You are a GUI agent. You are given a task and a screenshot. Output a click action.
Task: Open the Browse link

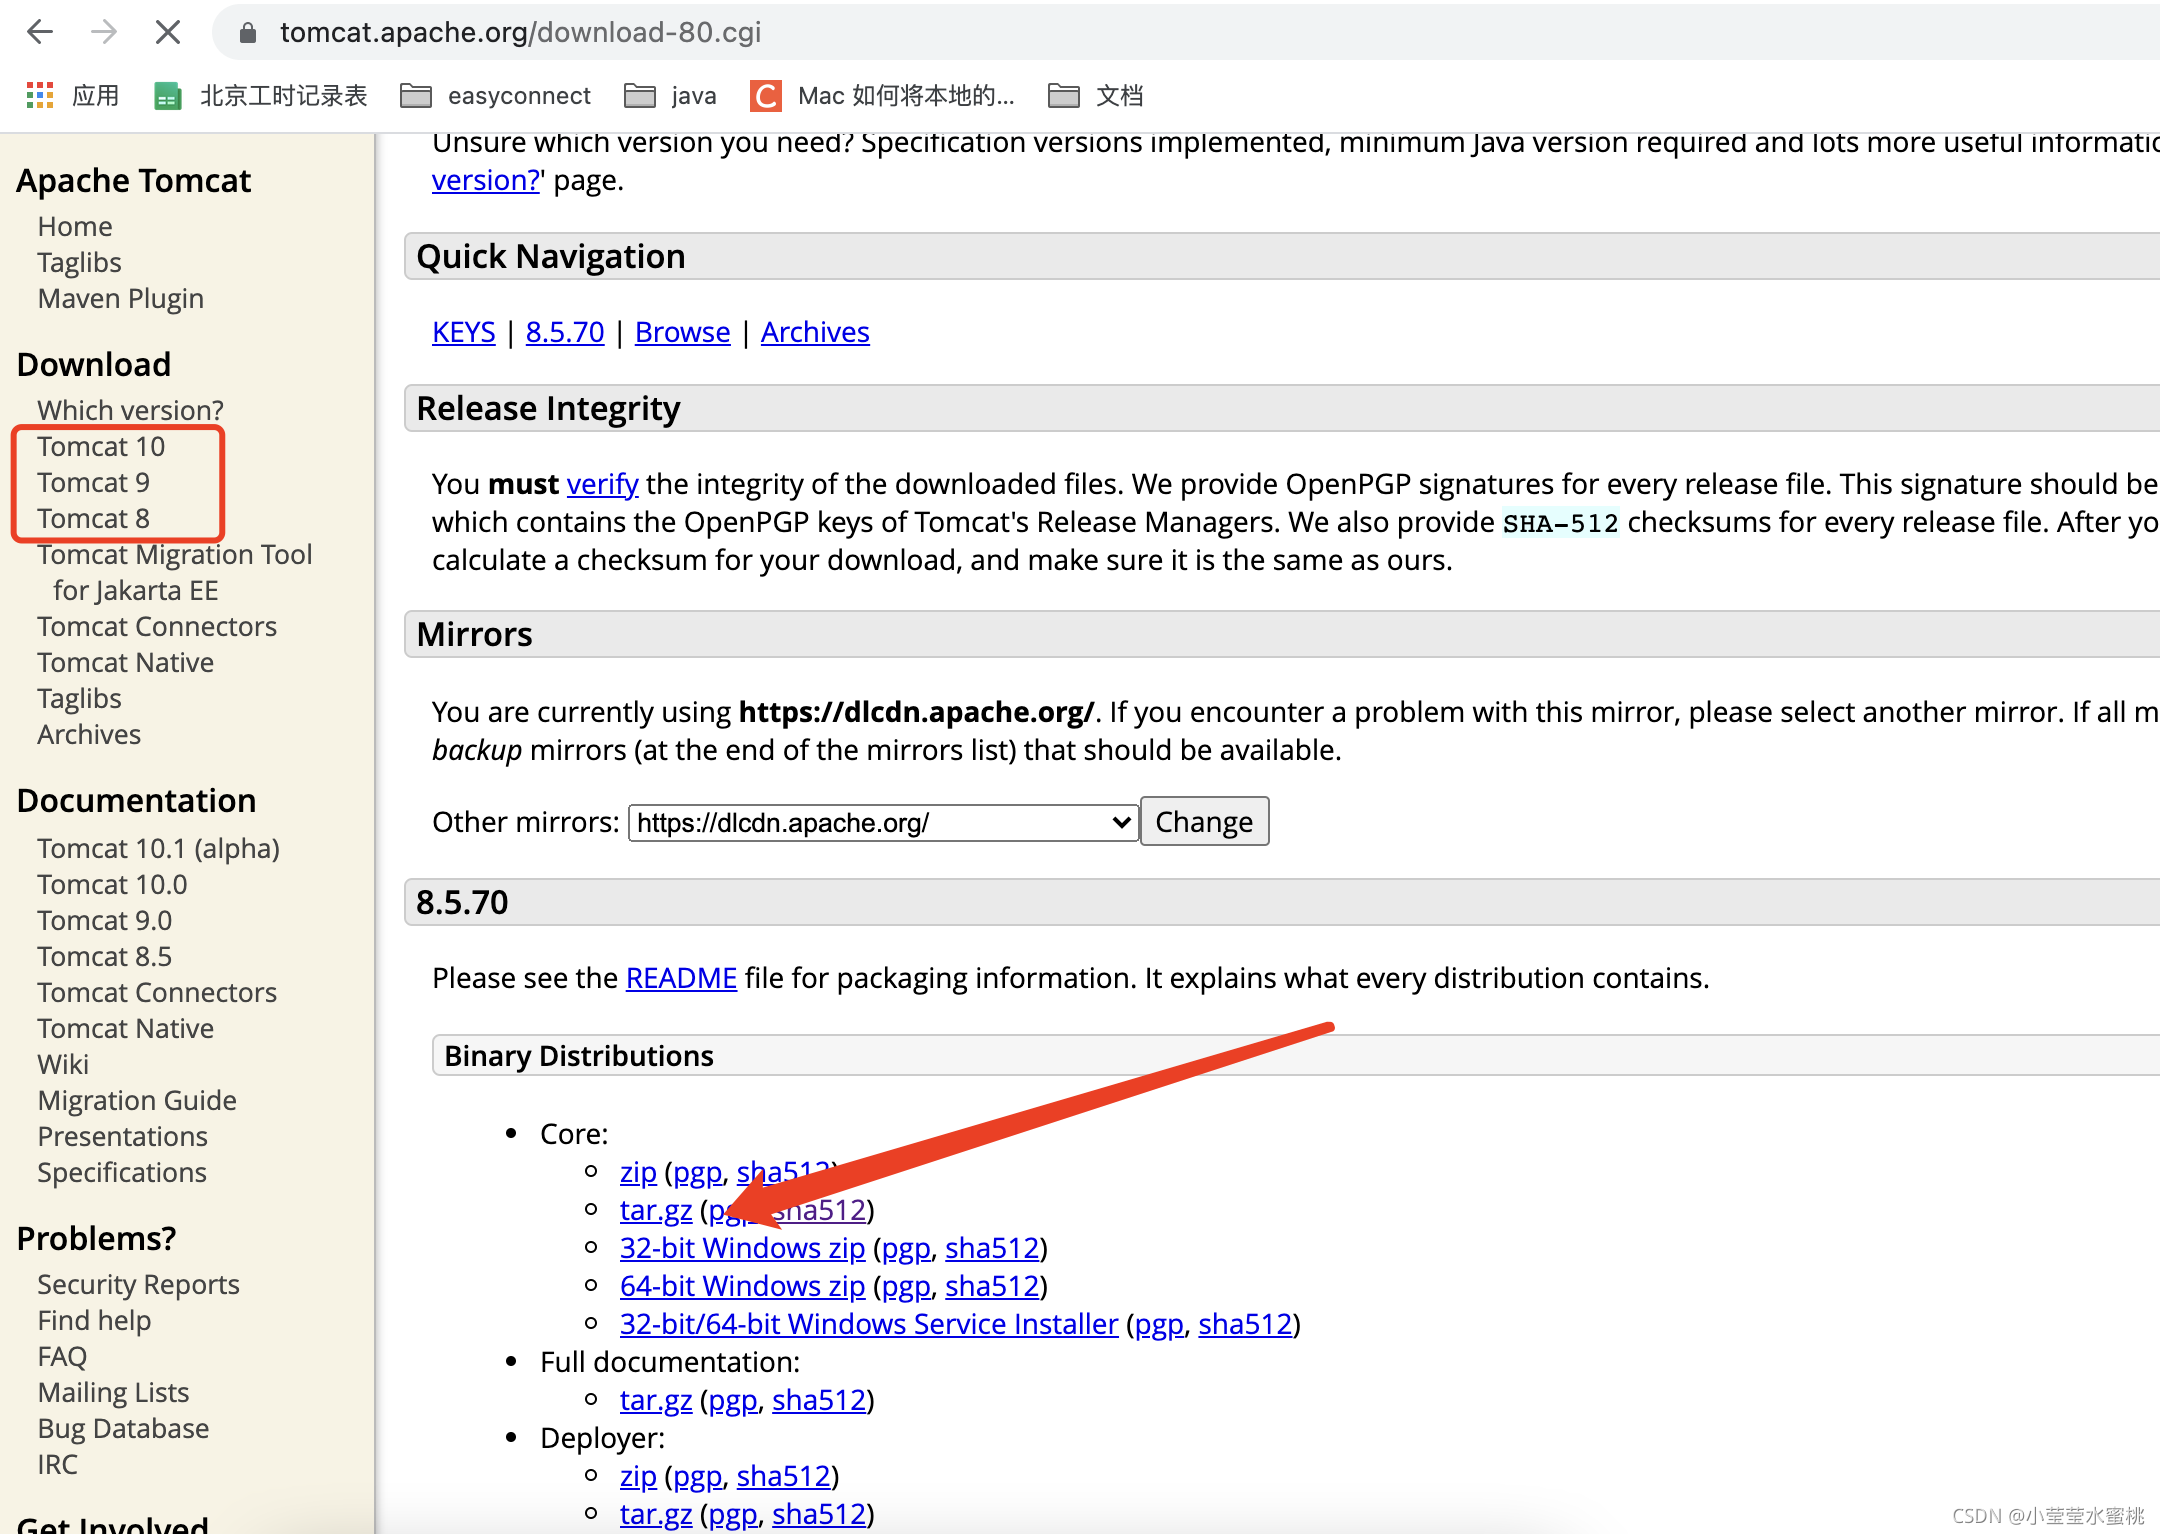[682, 332]
